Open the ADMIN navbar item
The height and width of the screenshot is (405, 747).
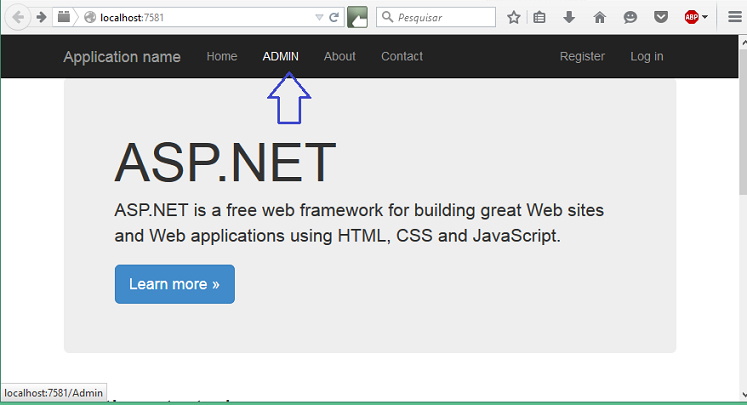click(x=281, y=56)
